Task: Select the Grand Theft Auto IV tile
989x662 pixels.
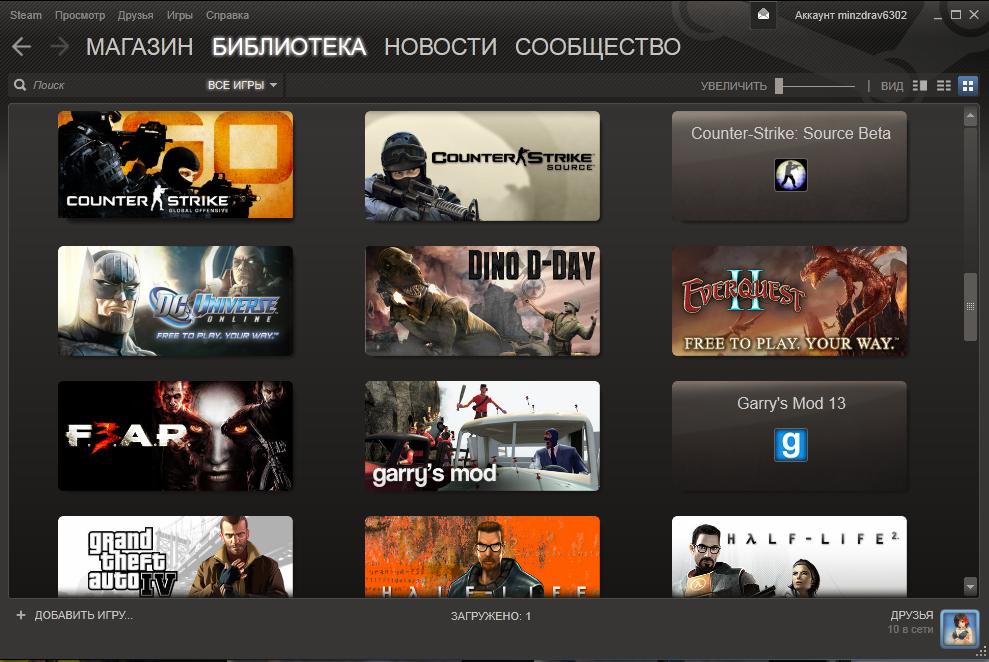Action: click(x=175, y=557)
